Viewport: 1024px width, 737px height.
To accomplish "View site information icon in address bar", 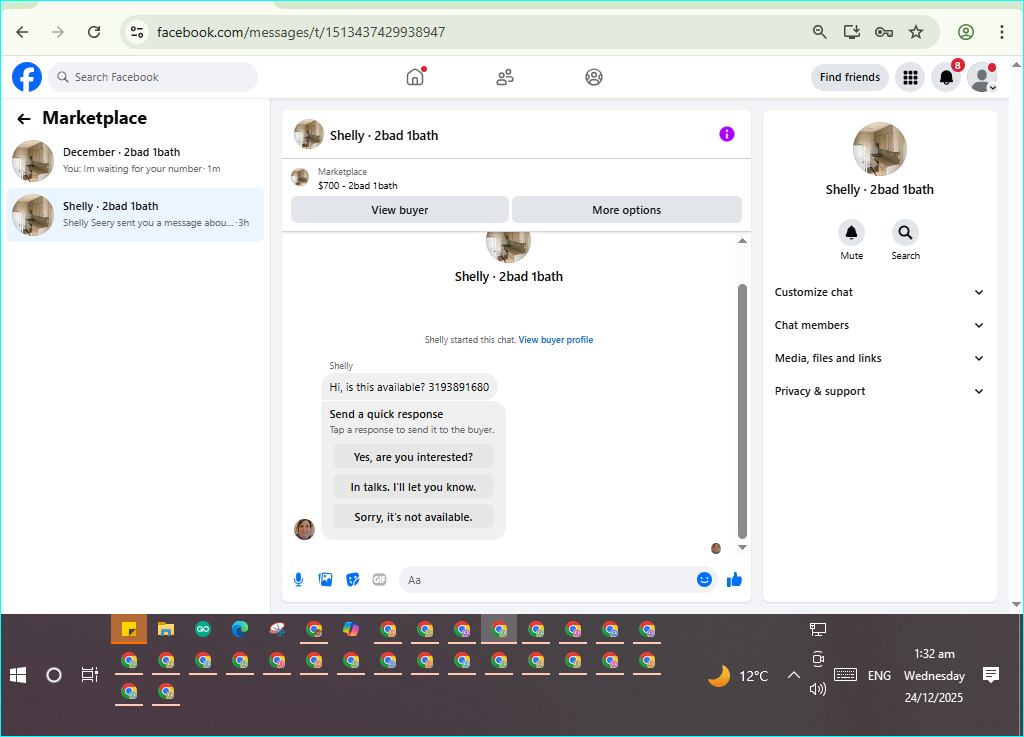I will click(136, 32).
